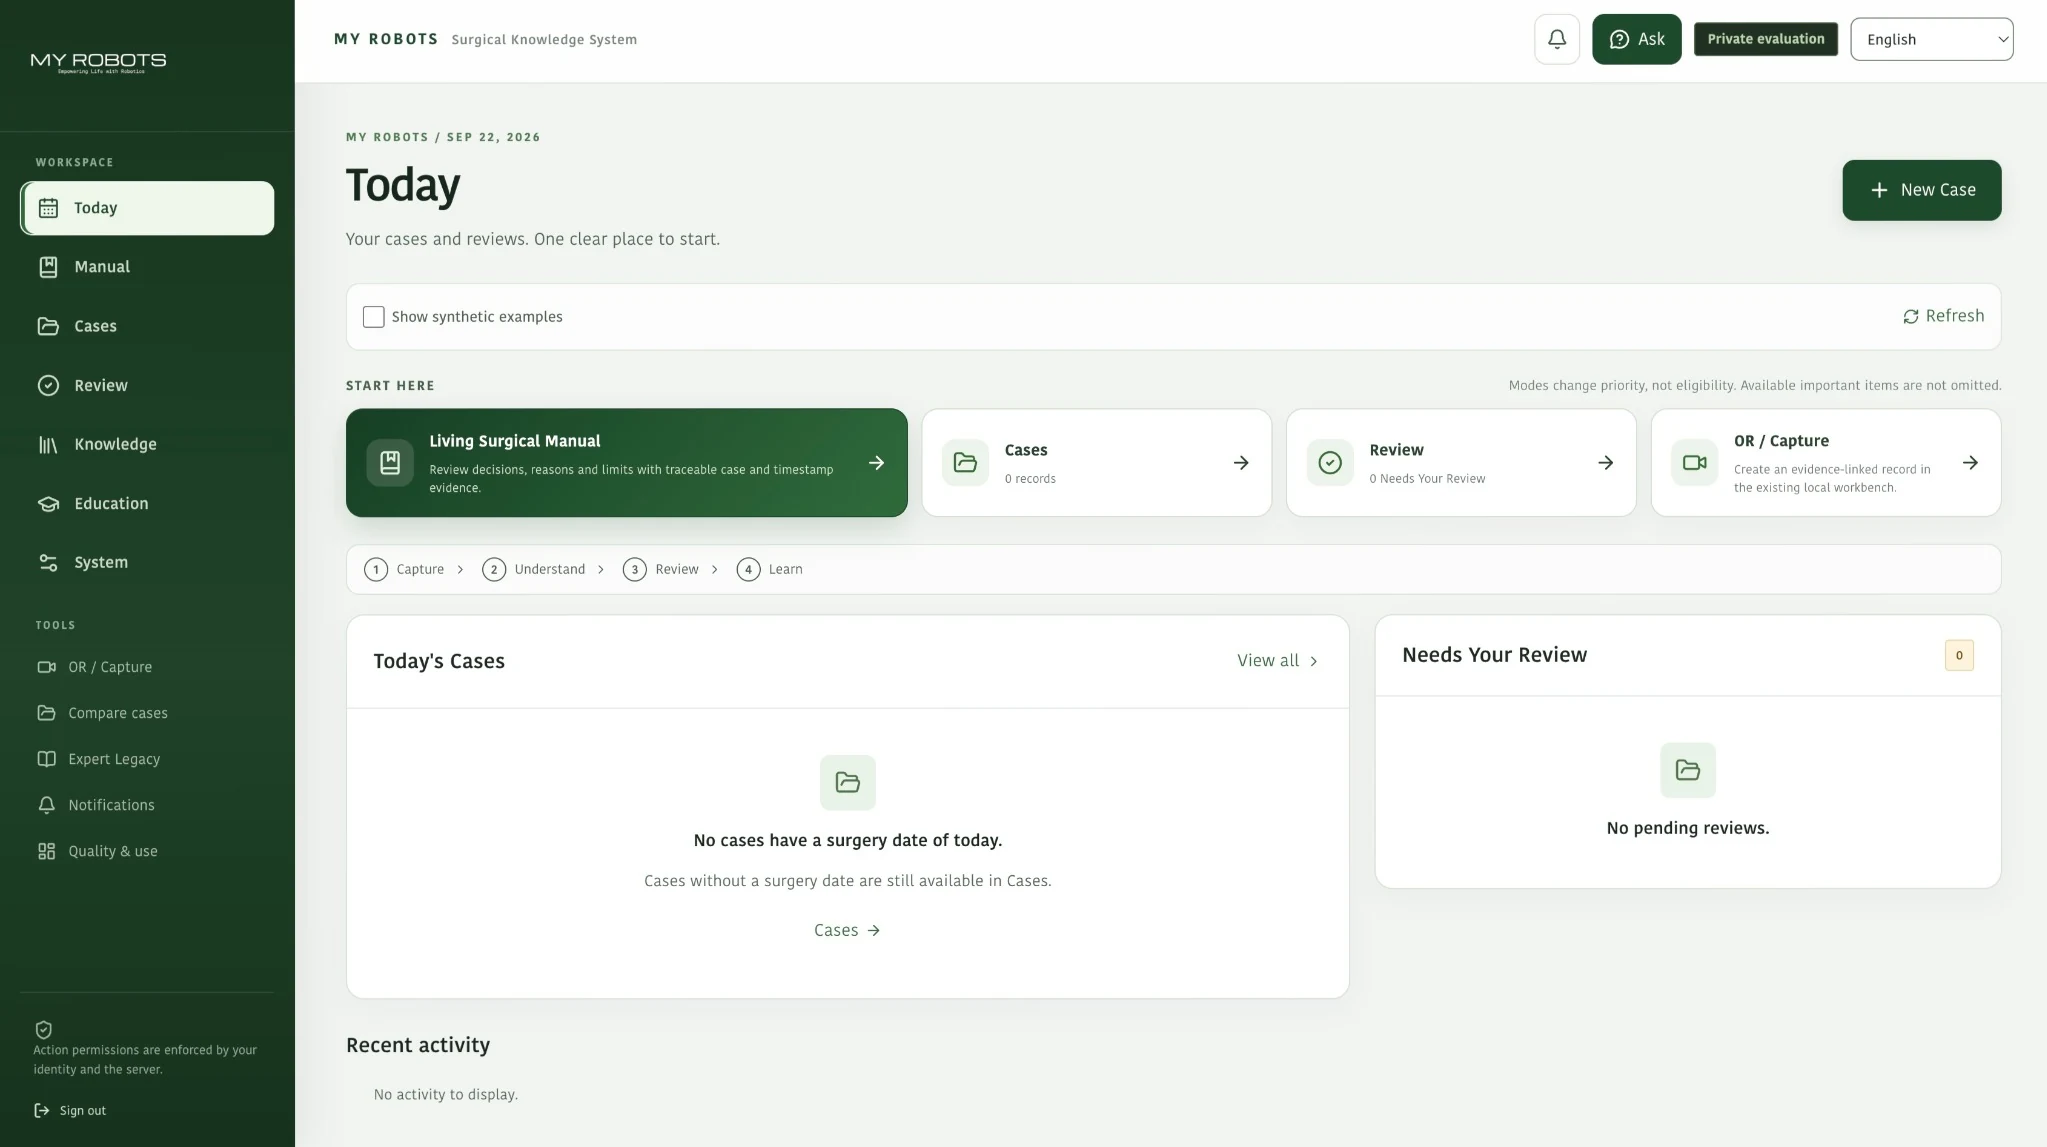Follow the Cases link in empty state
This screenshot has width=2047, height=1147.
pyautogui.click(x=847, y=930)
